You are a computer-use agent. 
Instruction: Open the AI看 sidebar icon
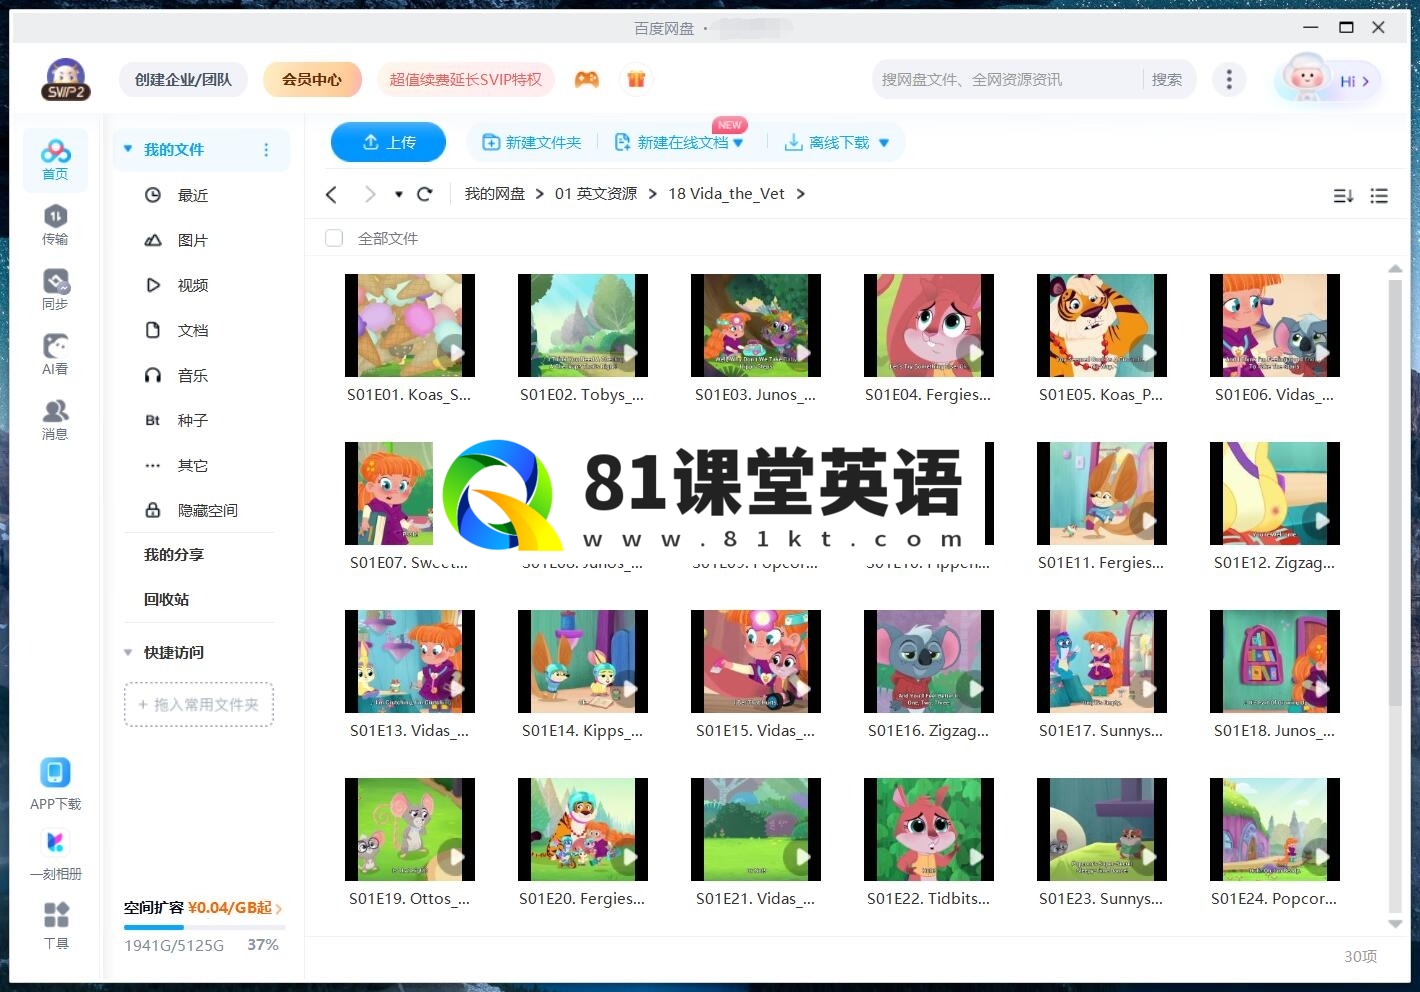pos(55,354)
